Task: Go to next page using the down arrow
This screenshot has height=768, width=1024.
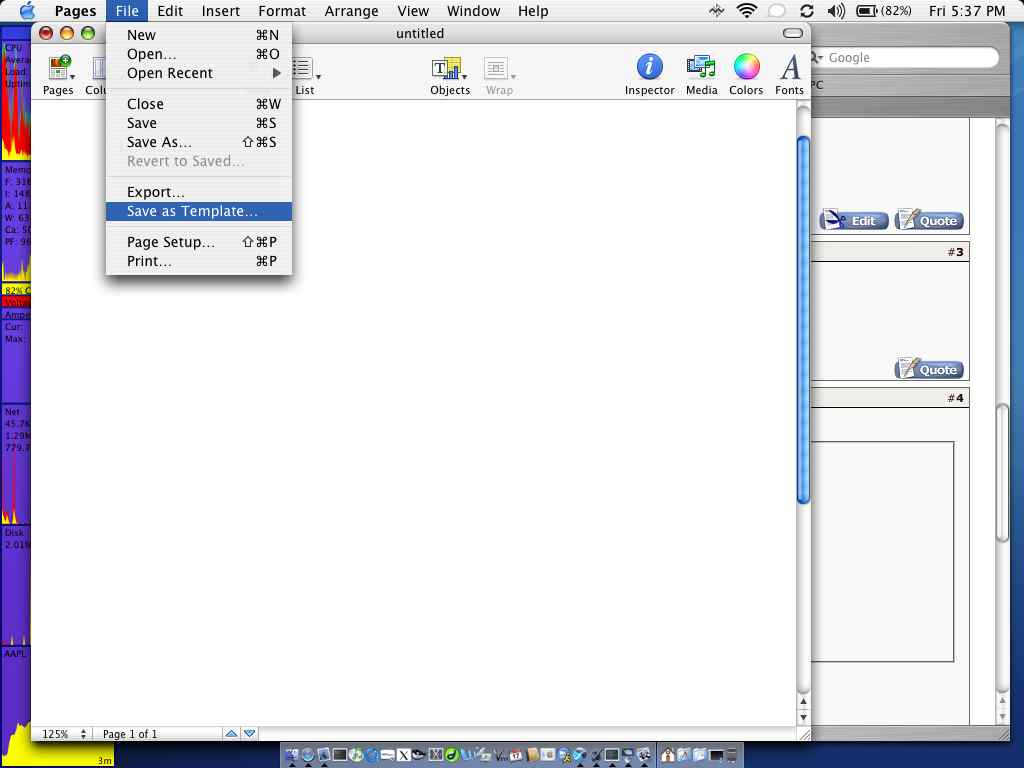Action: [x=249, y=733]
